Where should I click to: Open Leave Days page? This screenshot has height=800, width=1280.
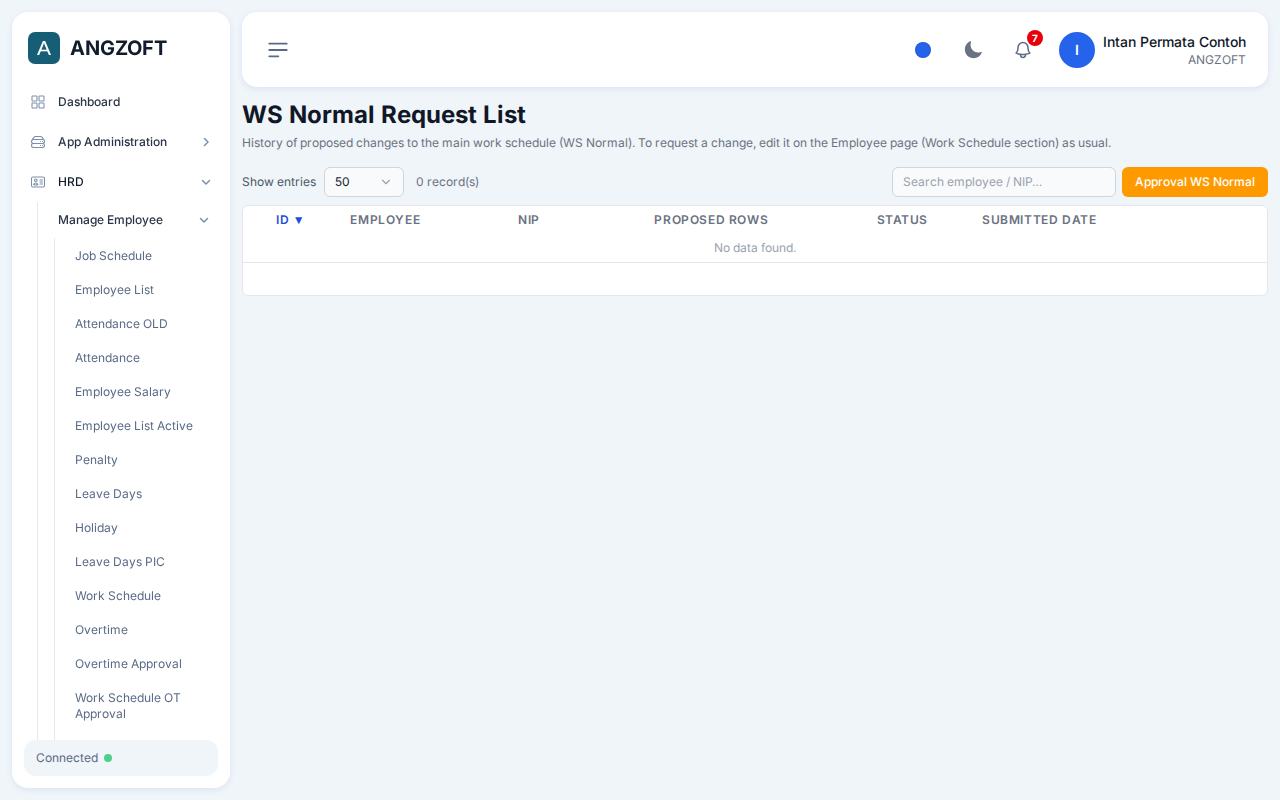point(108,494)
